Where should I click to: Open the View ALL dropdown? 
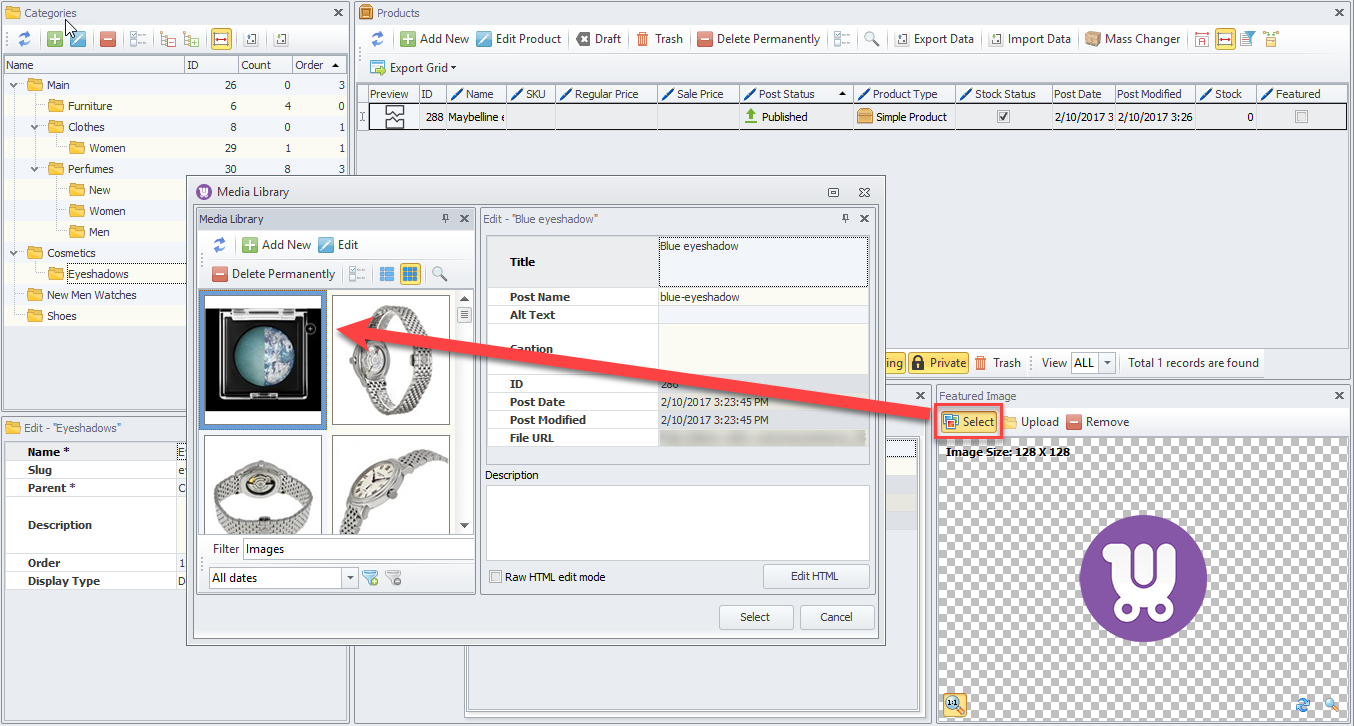pos(1107,363)
